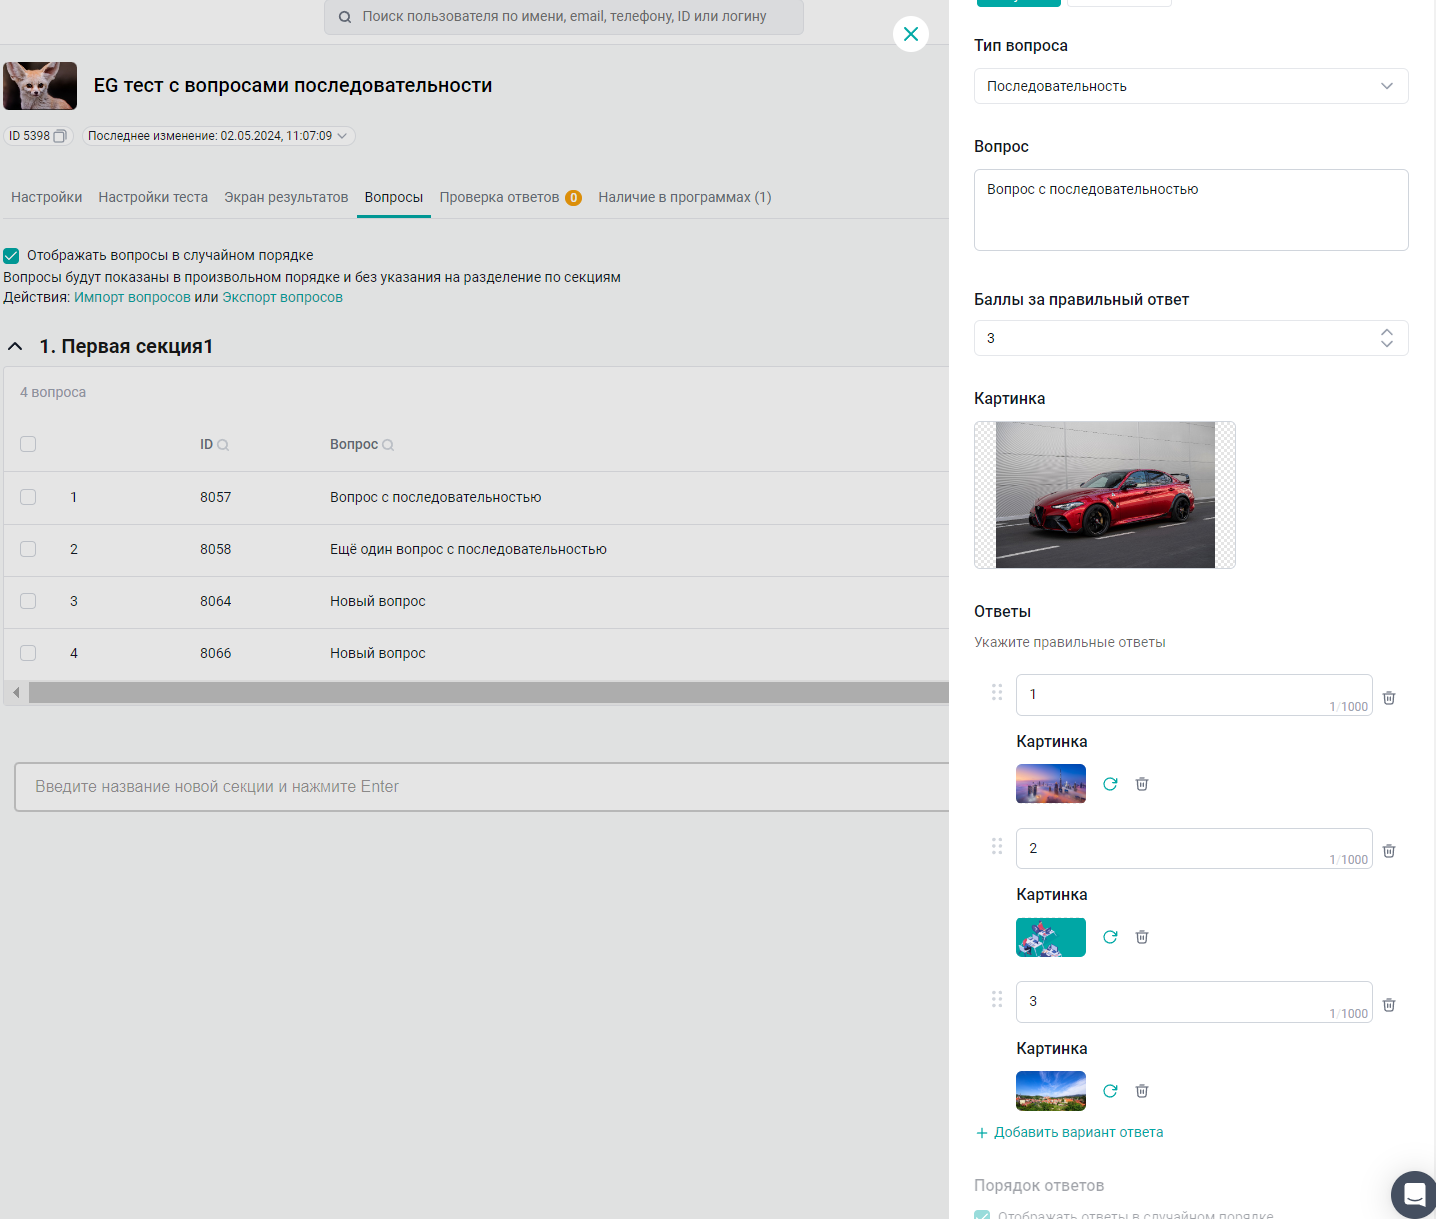The width and height of the screenshot is (1436, 1219).
Task: Open the Настройки tab
Action: 47,197
